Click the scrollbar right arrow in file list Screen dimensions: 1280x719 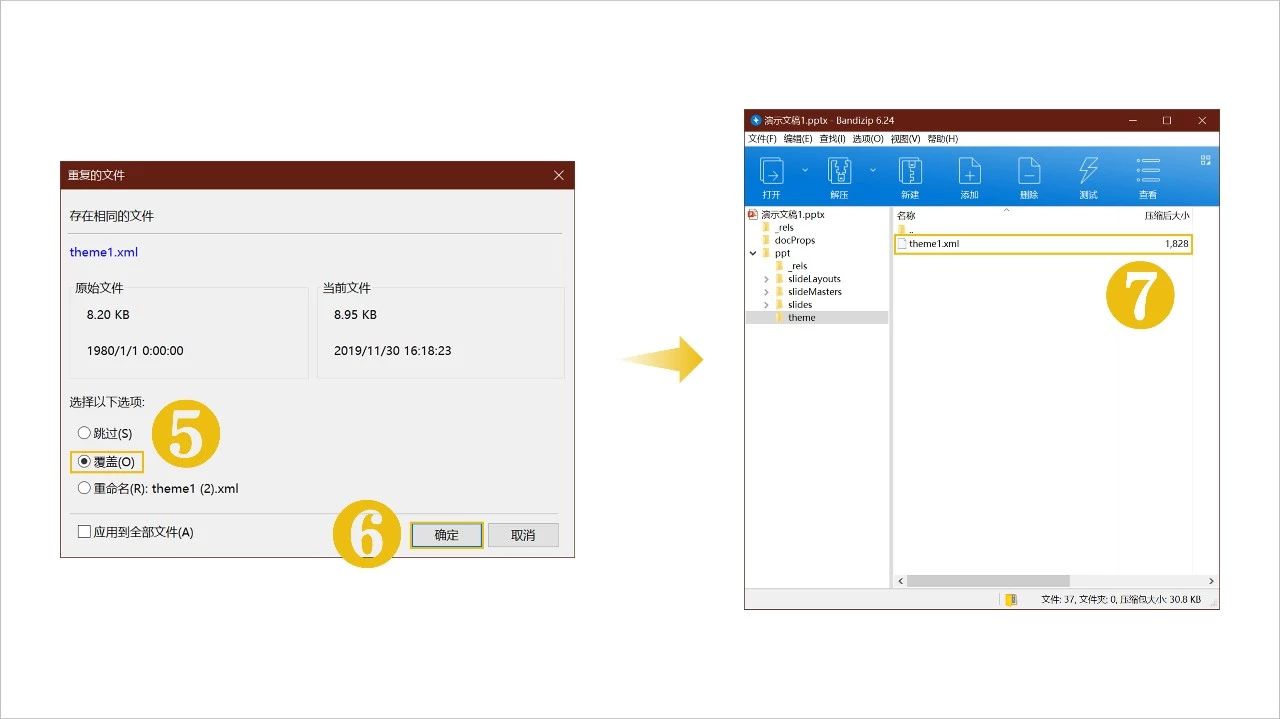click(1211, 581)
